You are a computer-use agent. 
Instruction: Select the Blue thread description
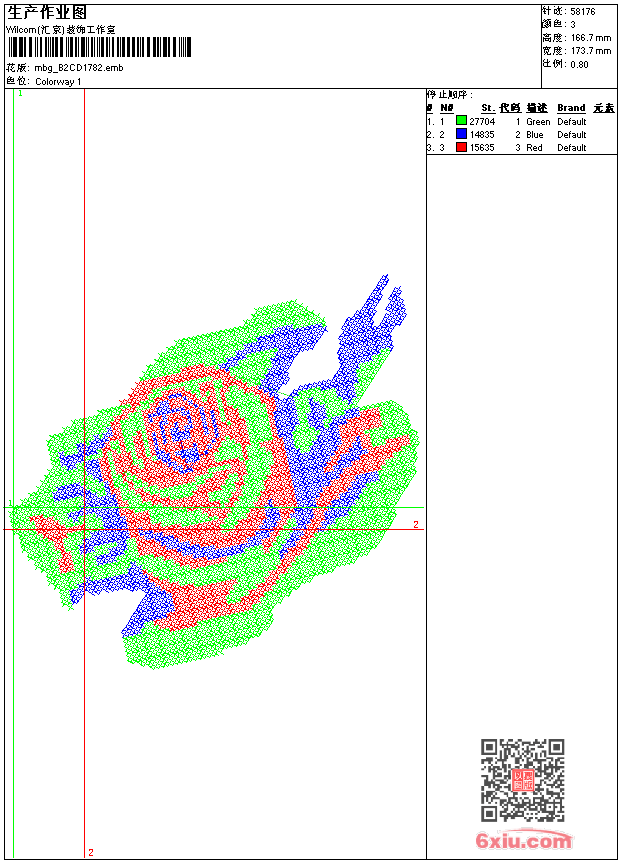click(x=535, y=134)
